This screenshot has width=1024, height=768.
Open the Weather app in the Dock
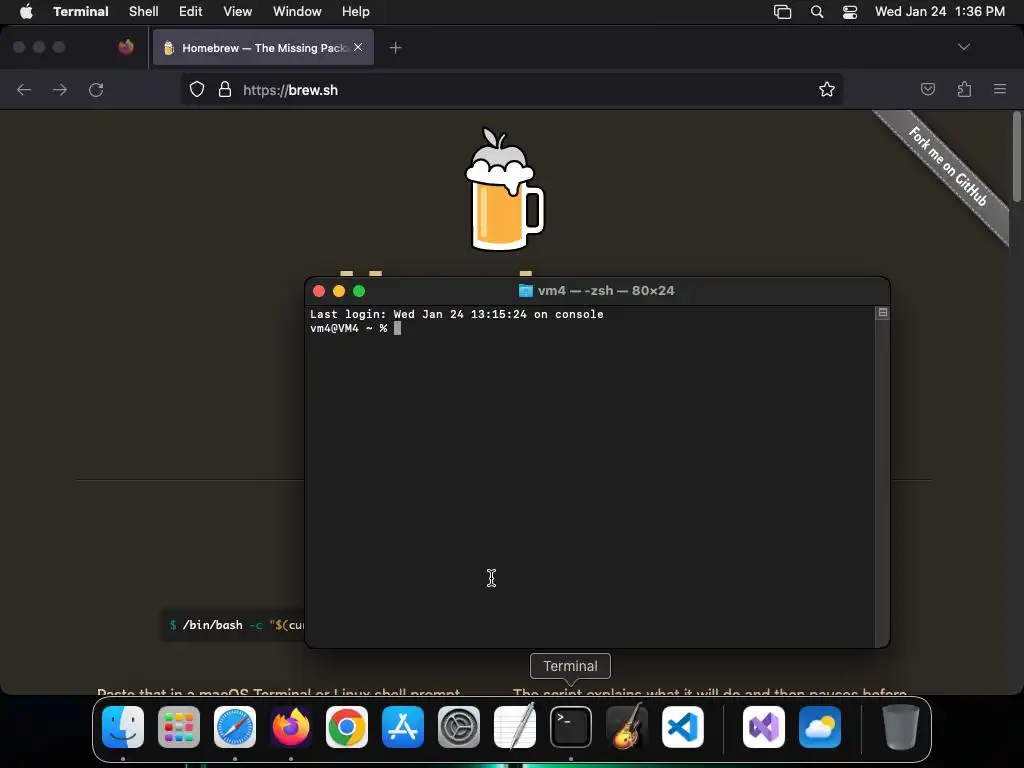(x=820, y=726)
